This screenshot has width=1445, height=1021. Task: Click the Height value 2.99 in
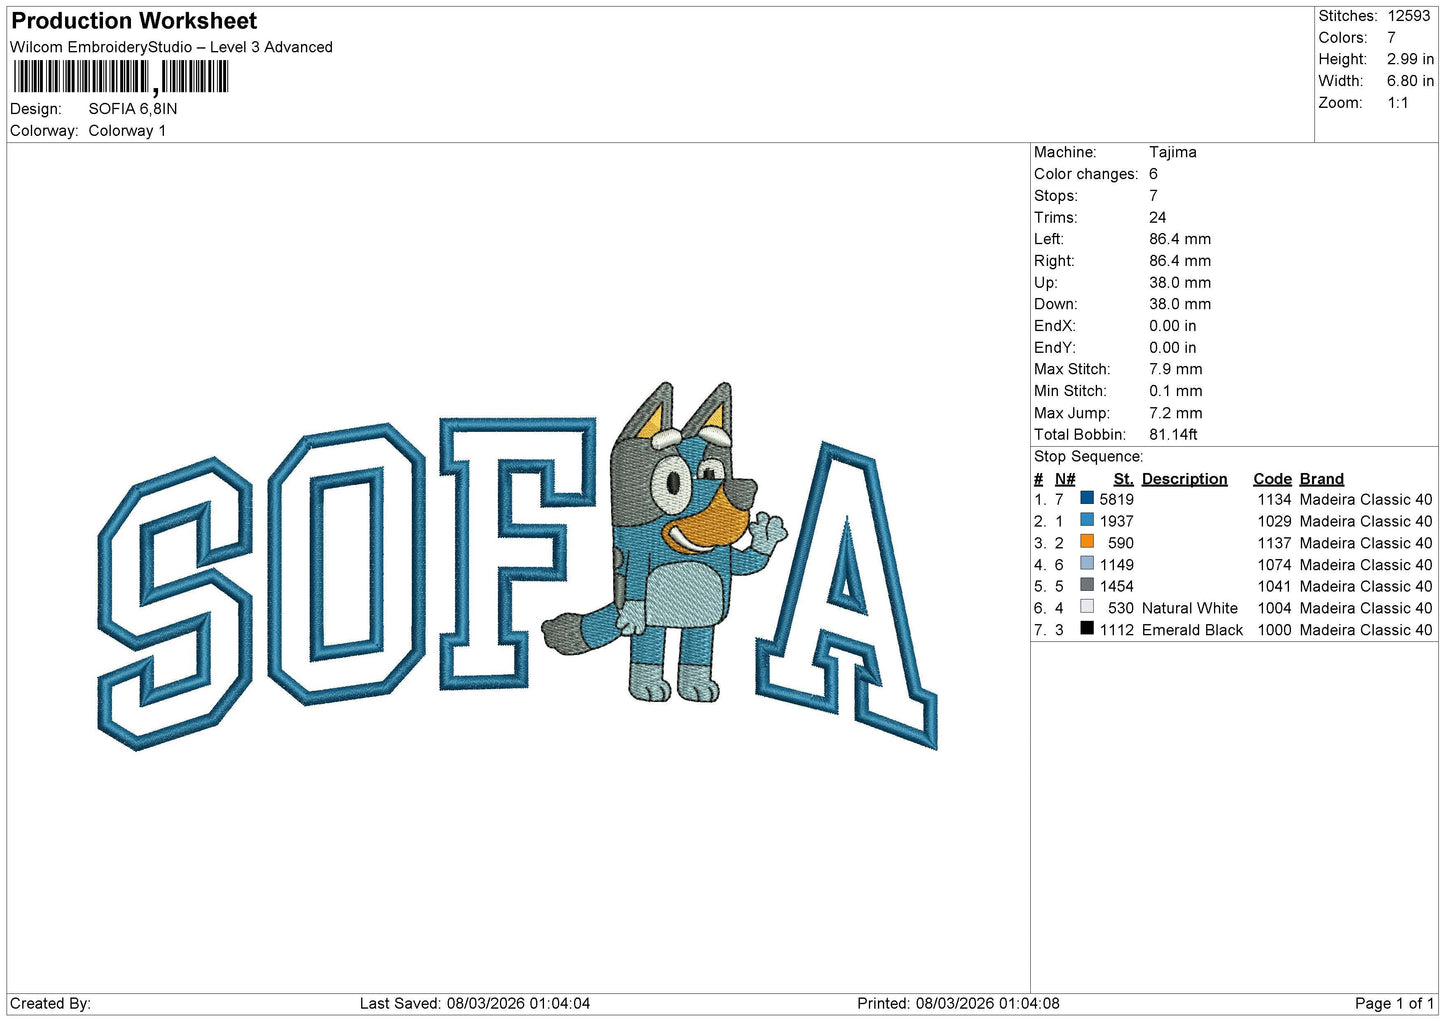pyautogui.click(x=1410, y=59)
